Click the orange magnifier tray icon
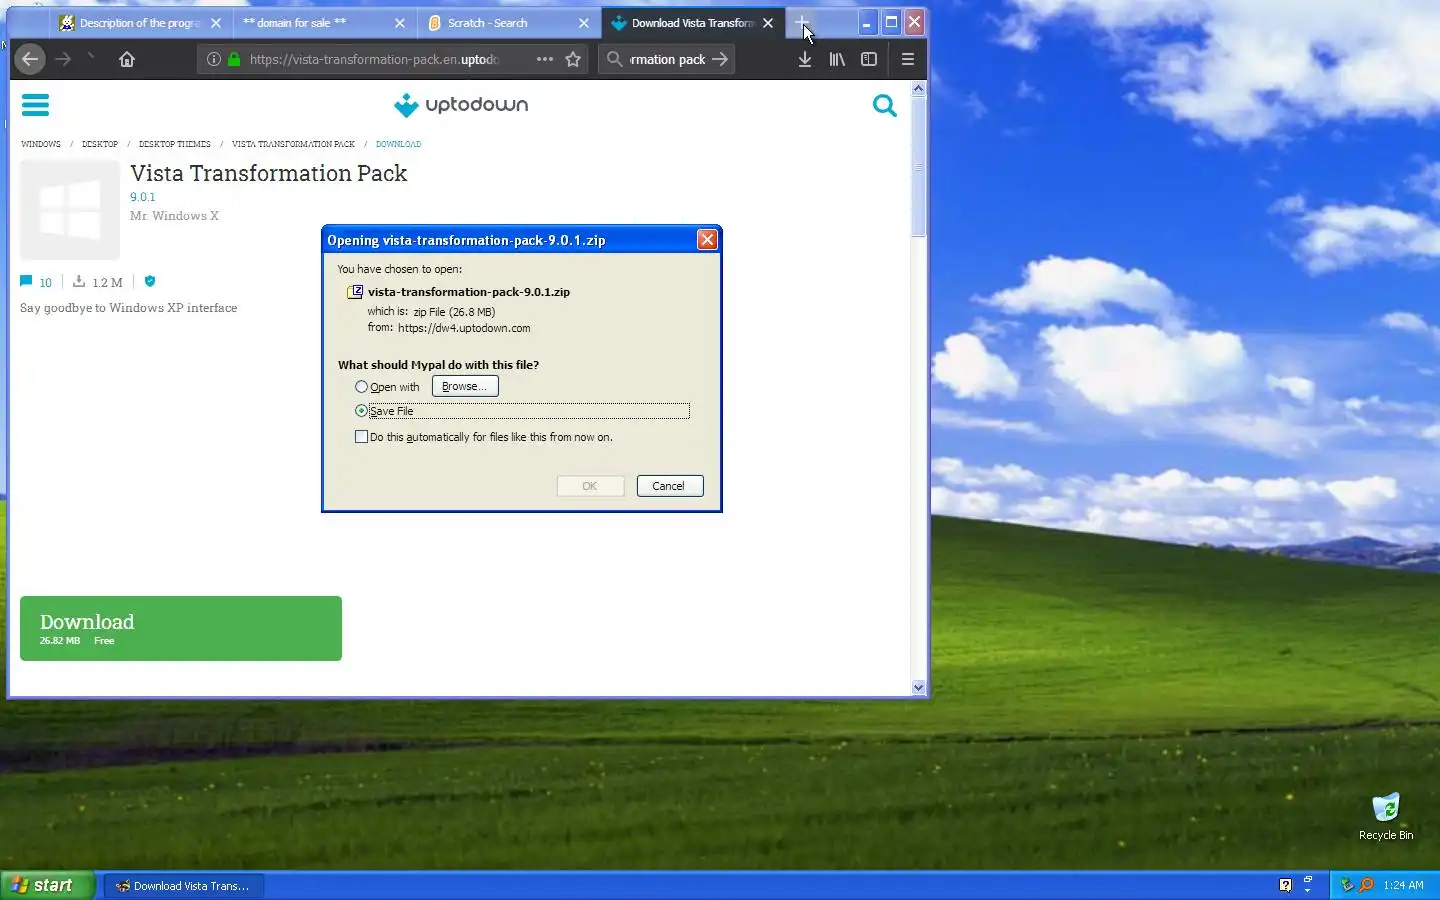This screenshot has height=900, width=1440. [x=1366, y=885]
